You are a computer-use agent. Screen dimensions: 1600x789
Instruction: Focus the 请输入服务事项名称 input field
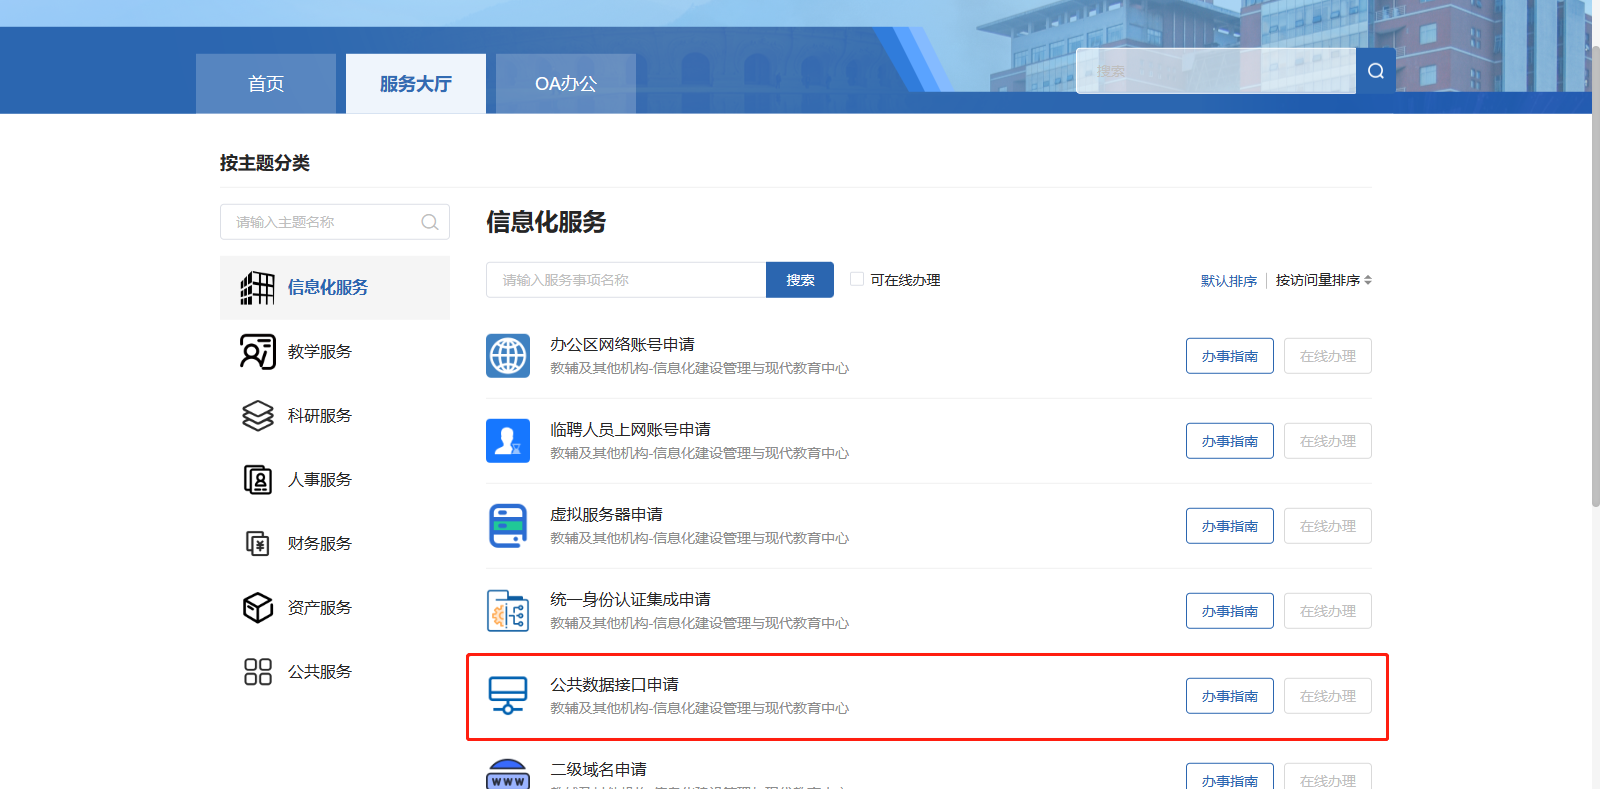click(x=626, y=280)
